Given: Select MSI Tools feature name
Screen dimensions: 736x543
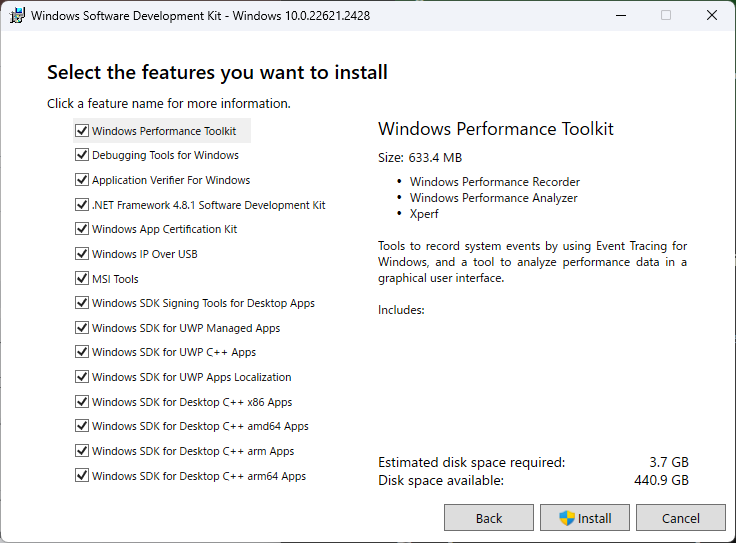Looking at the screenshot, I should 115,279.
